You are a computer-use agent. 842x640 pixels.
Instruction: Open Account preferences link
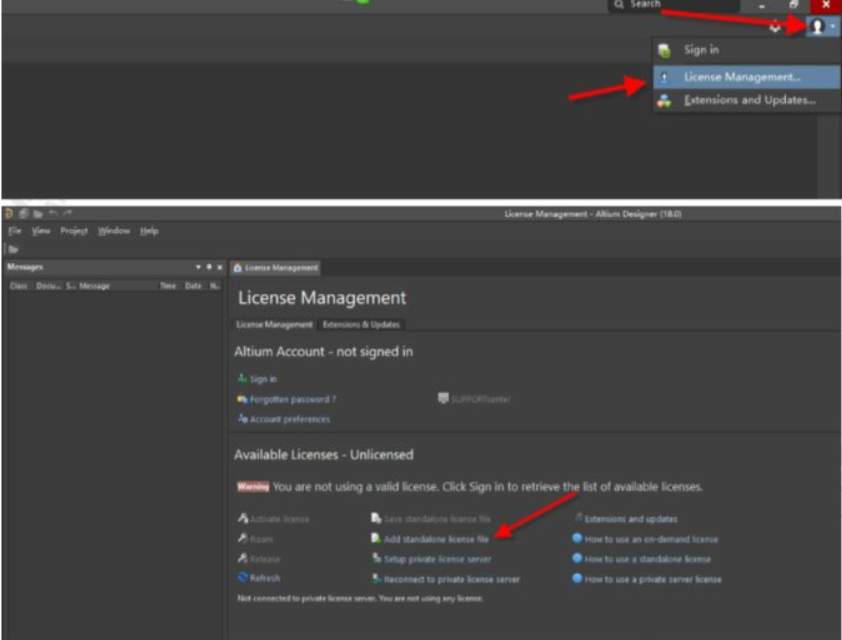click(290, 419)
